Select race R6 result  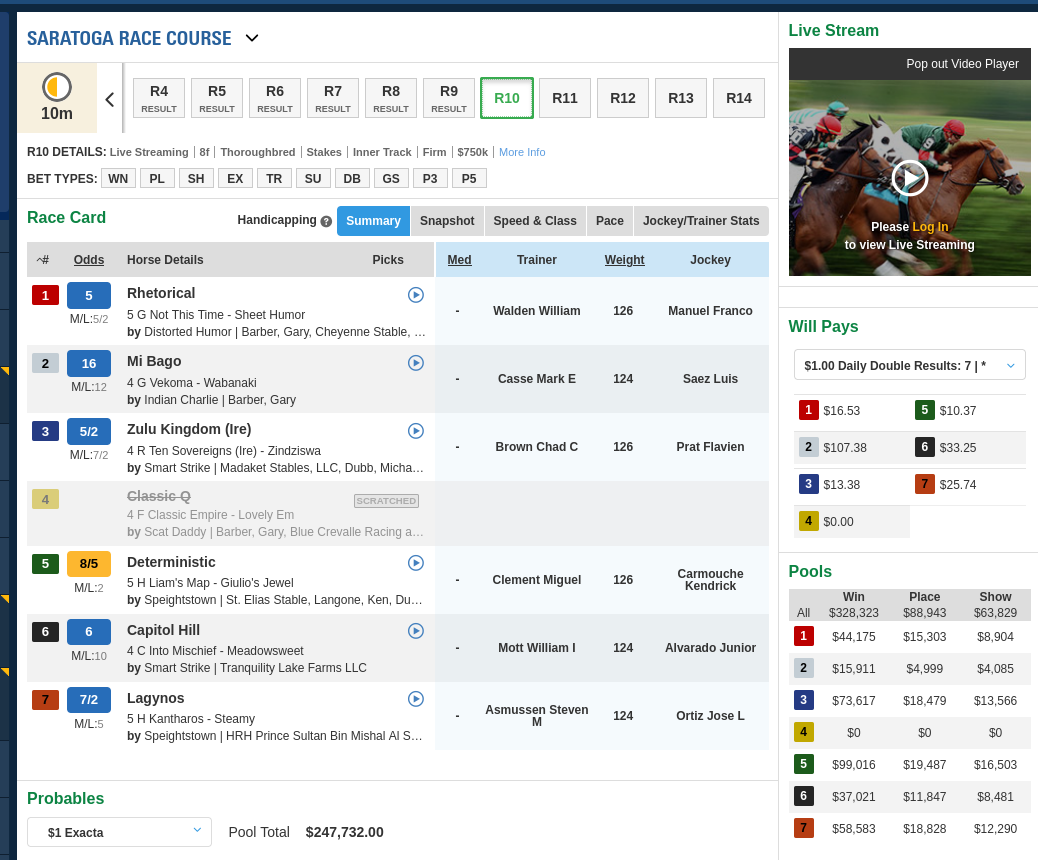point(275,98)
